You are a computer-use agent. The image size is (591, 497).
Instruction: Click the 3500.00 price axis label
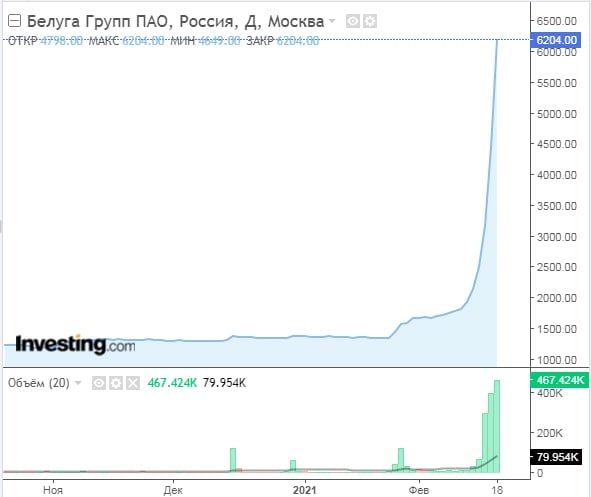557,206
